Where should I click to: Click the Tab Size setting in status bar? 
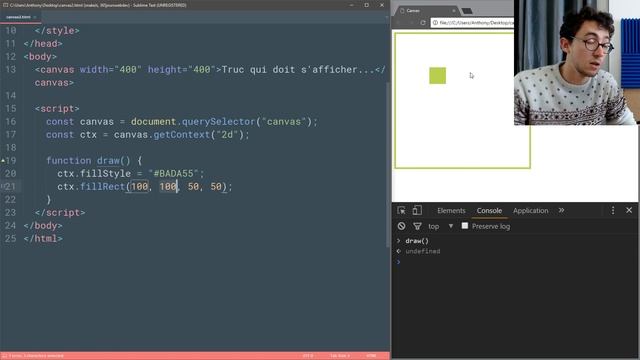tap(340, 356)
